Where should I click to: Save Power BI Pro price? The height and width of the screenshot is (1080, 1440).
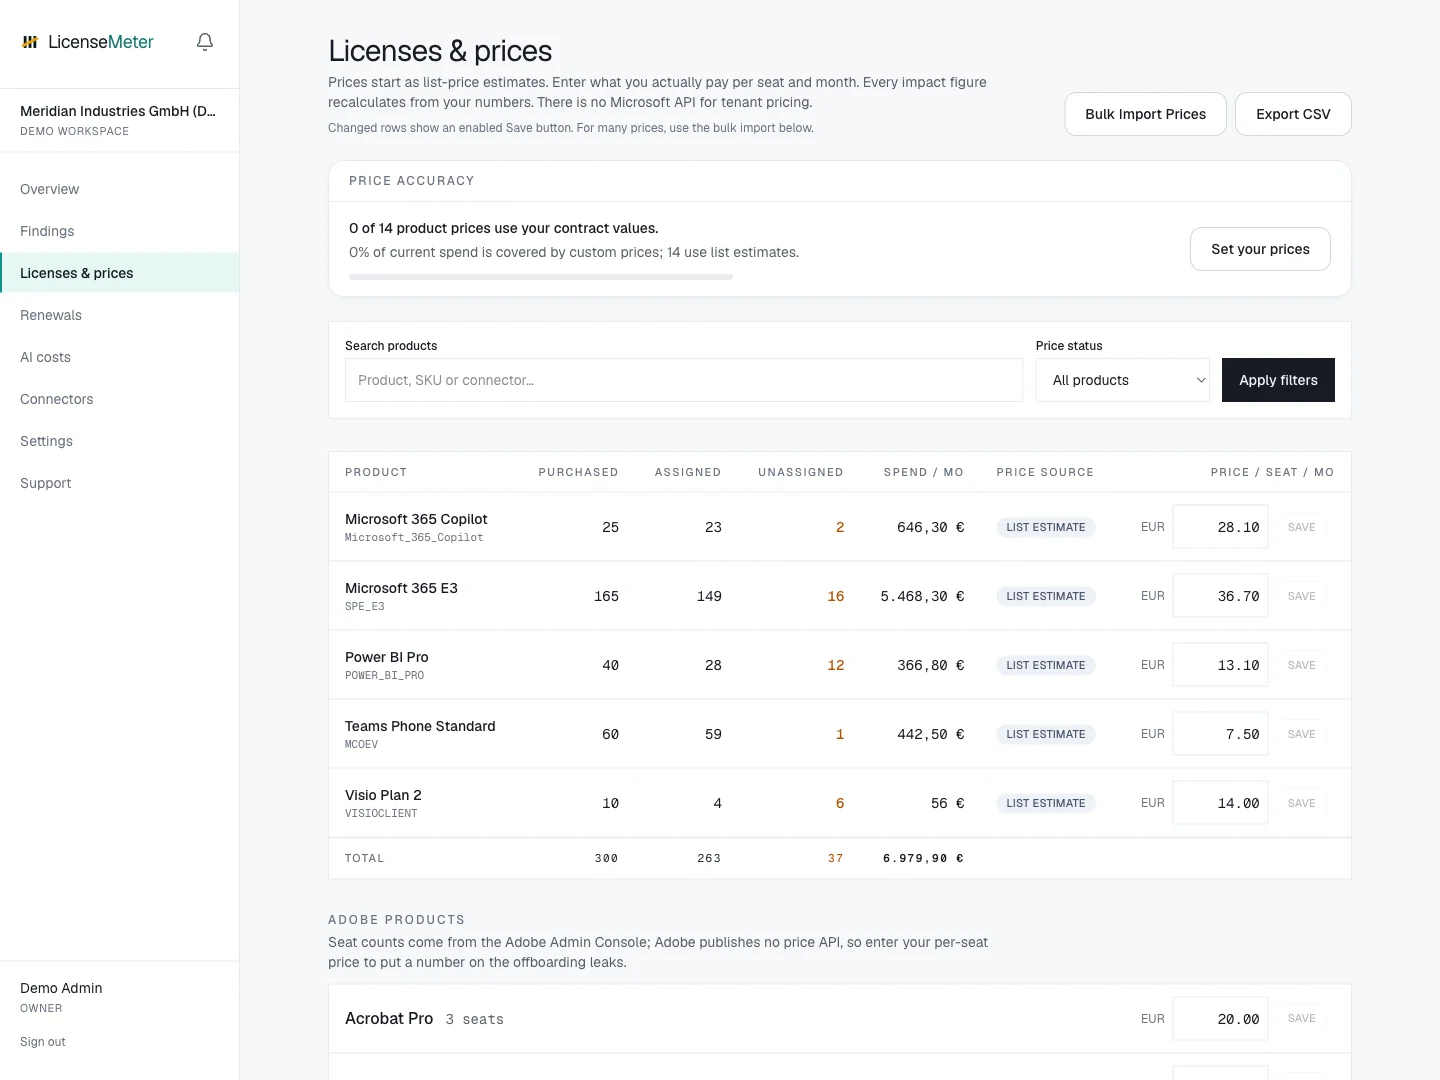tap(1302, 665)
